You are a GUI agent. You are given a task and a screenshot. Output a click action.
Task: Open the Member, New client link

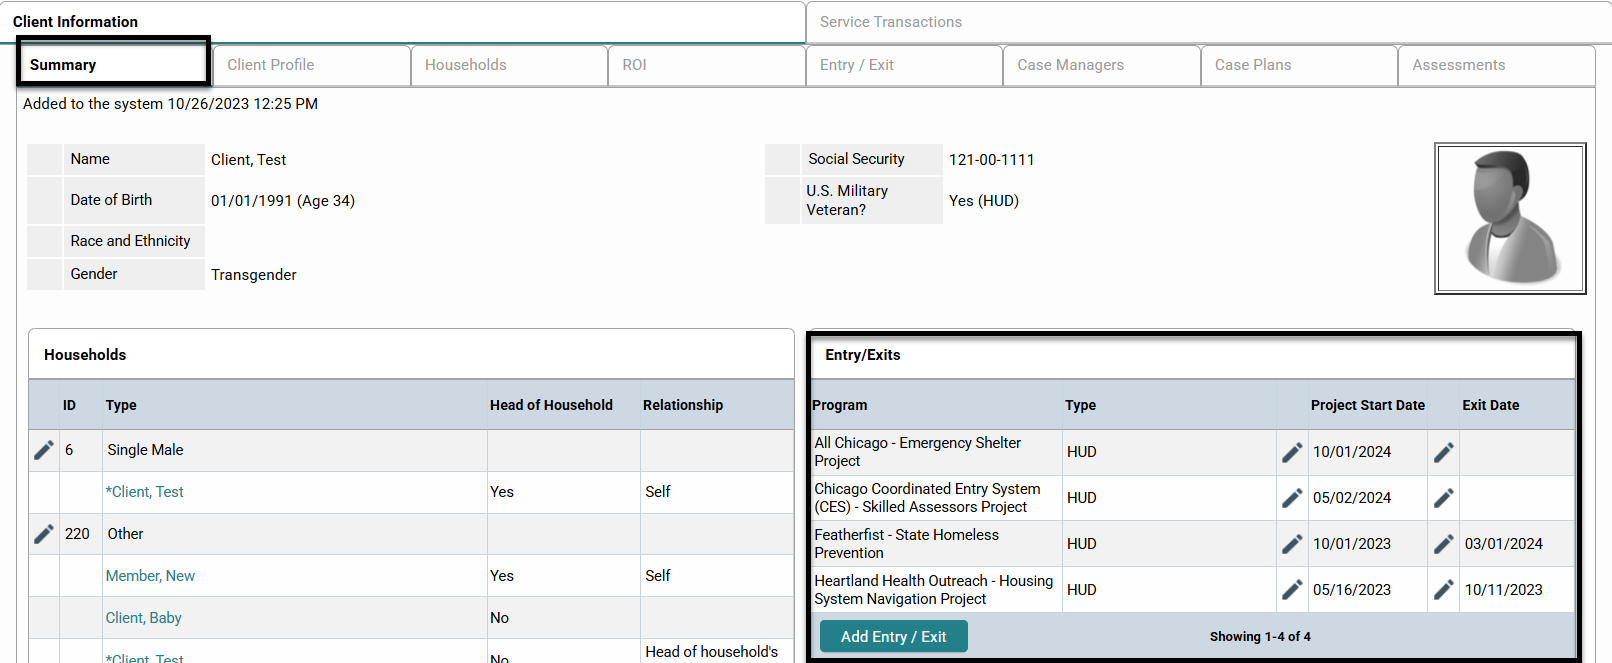(x=150, y=576)
